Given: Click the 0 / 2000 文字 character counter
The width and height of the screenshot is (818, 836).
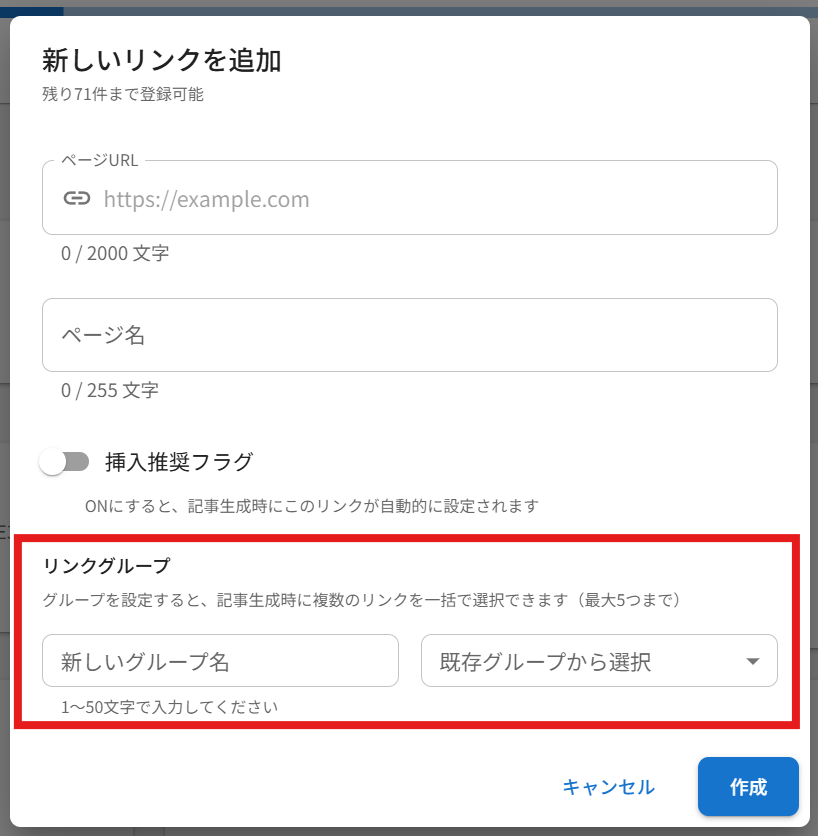Looking at the screenshot, I should (115, 254).
